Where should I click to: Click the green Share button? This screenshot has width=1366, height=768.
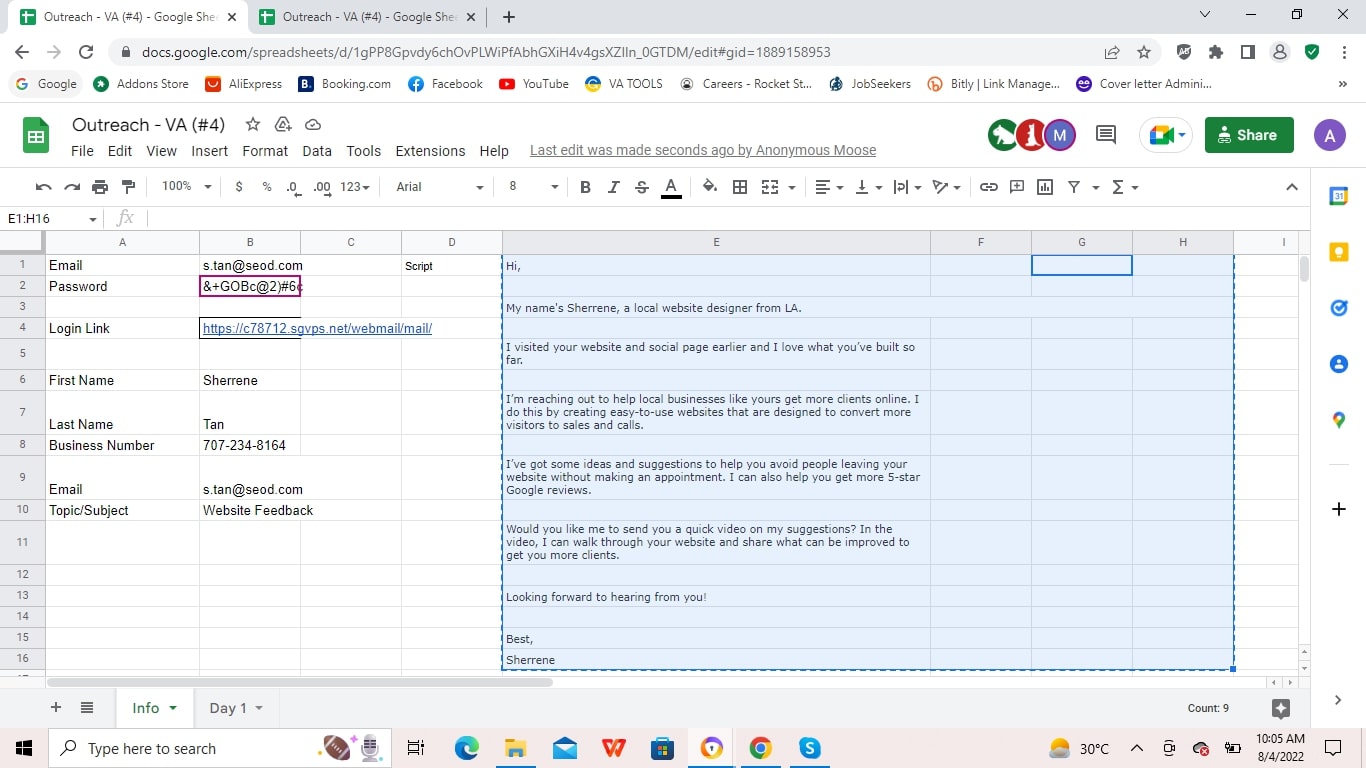pyautogui.click(x=1249, y=135)
